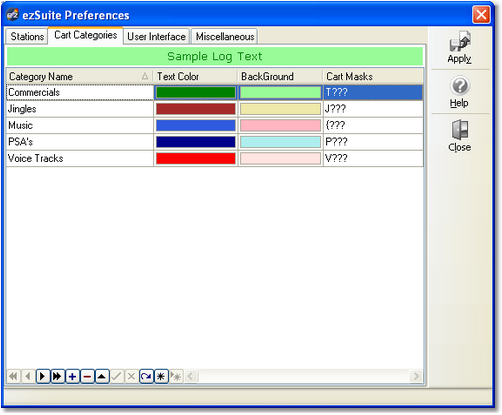502x415 pixels.
Task: Click the Text Color column header
Action: click(x=195, y=76)
